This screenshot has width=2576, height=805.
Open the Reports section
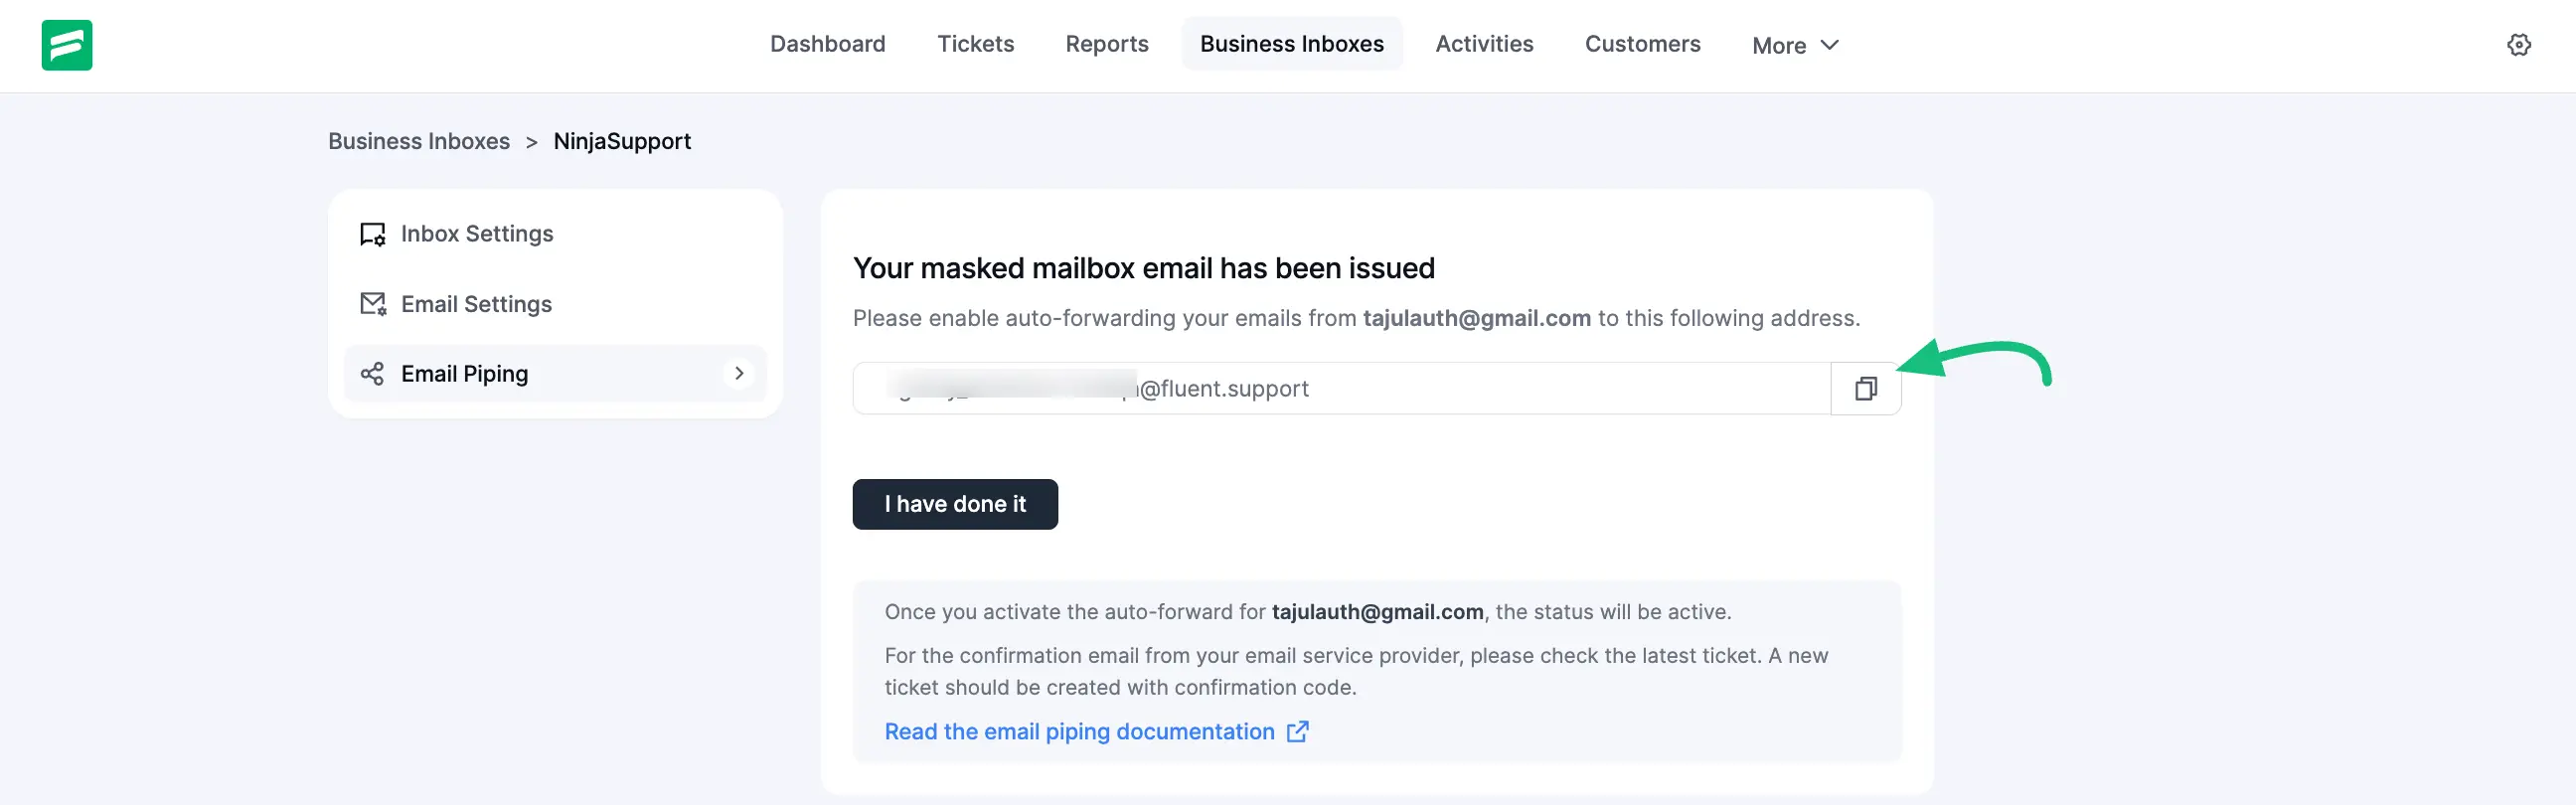click(x=1106, y=44)
